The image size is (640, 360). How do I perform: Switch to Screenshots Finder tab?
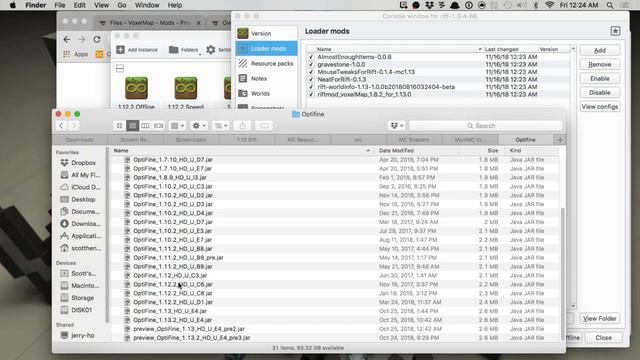pyautogui.click(x=191, y=140)
